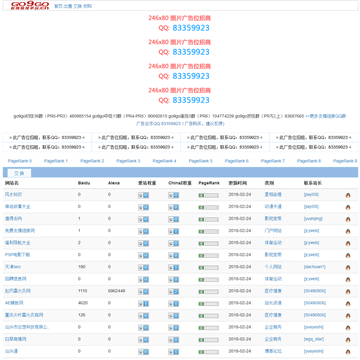Click the first 246x80 image ad banner

click(180, 23)
